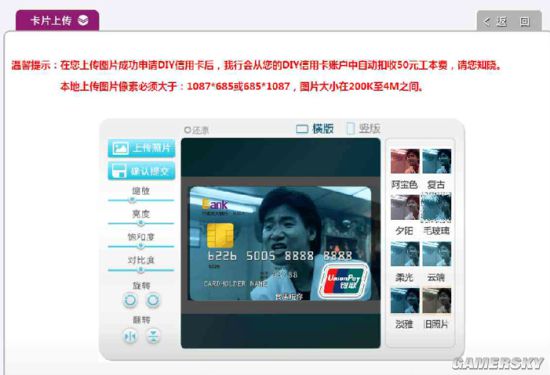Open the 卡片上传 card upload tab
Viewport: 550px width, 375px height.
click(x=58, y=20)
